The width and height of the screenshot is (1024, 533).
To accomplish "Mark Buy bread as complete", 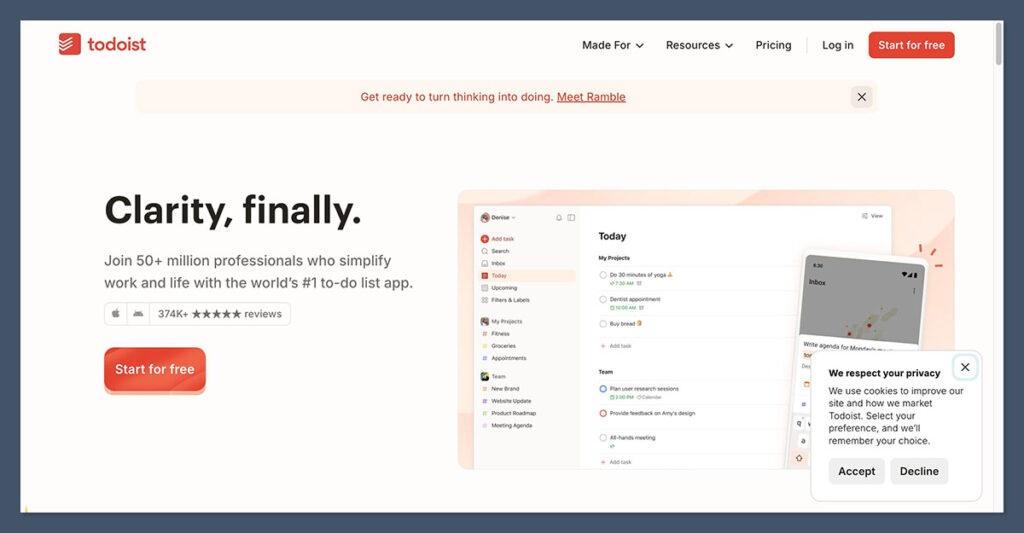I will (603, 324).
